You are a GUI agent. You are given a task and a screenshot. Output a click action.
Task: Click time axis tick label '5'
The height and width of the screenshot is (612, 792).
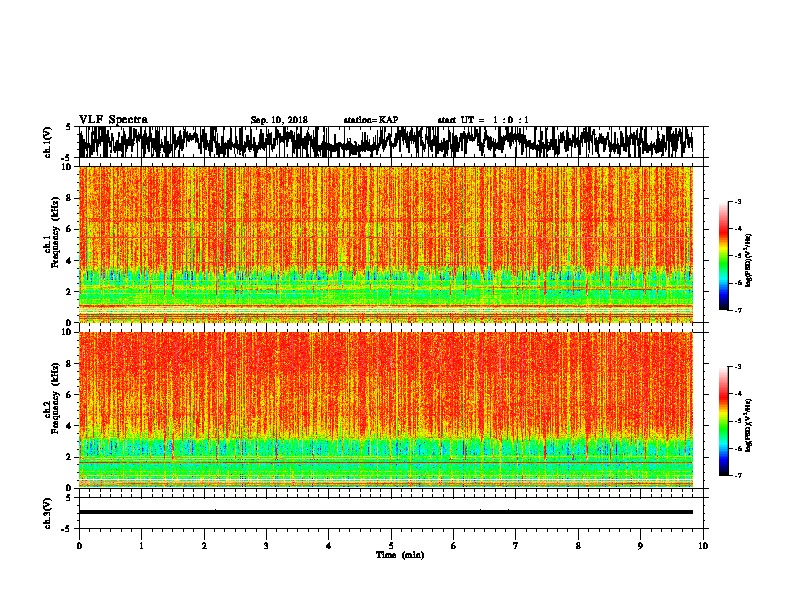coord(391,546)
